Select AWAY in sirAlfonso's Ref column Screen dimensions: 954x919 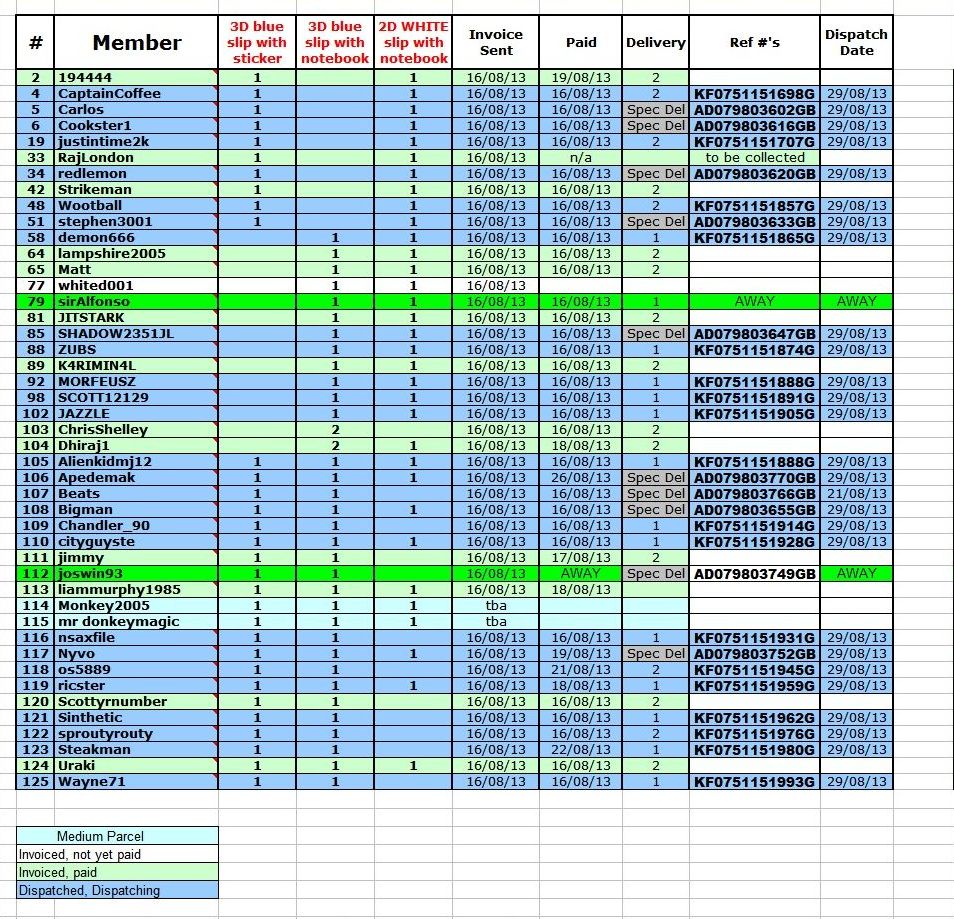[754, 302]
